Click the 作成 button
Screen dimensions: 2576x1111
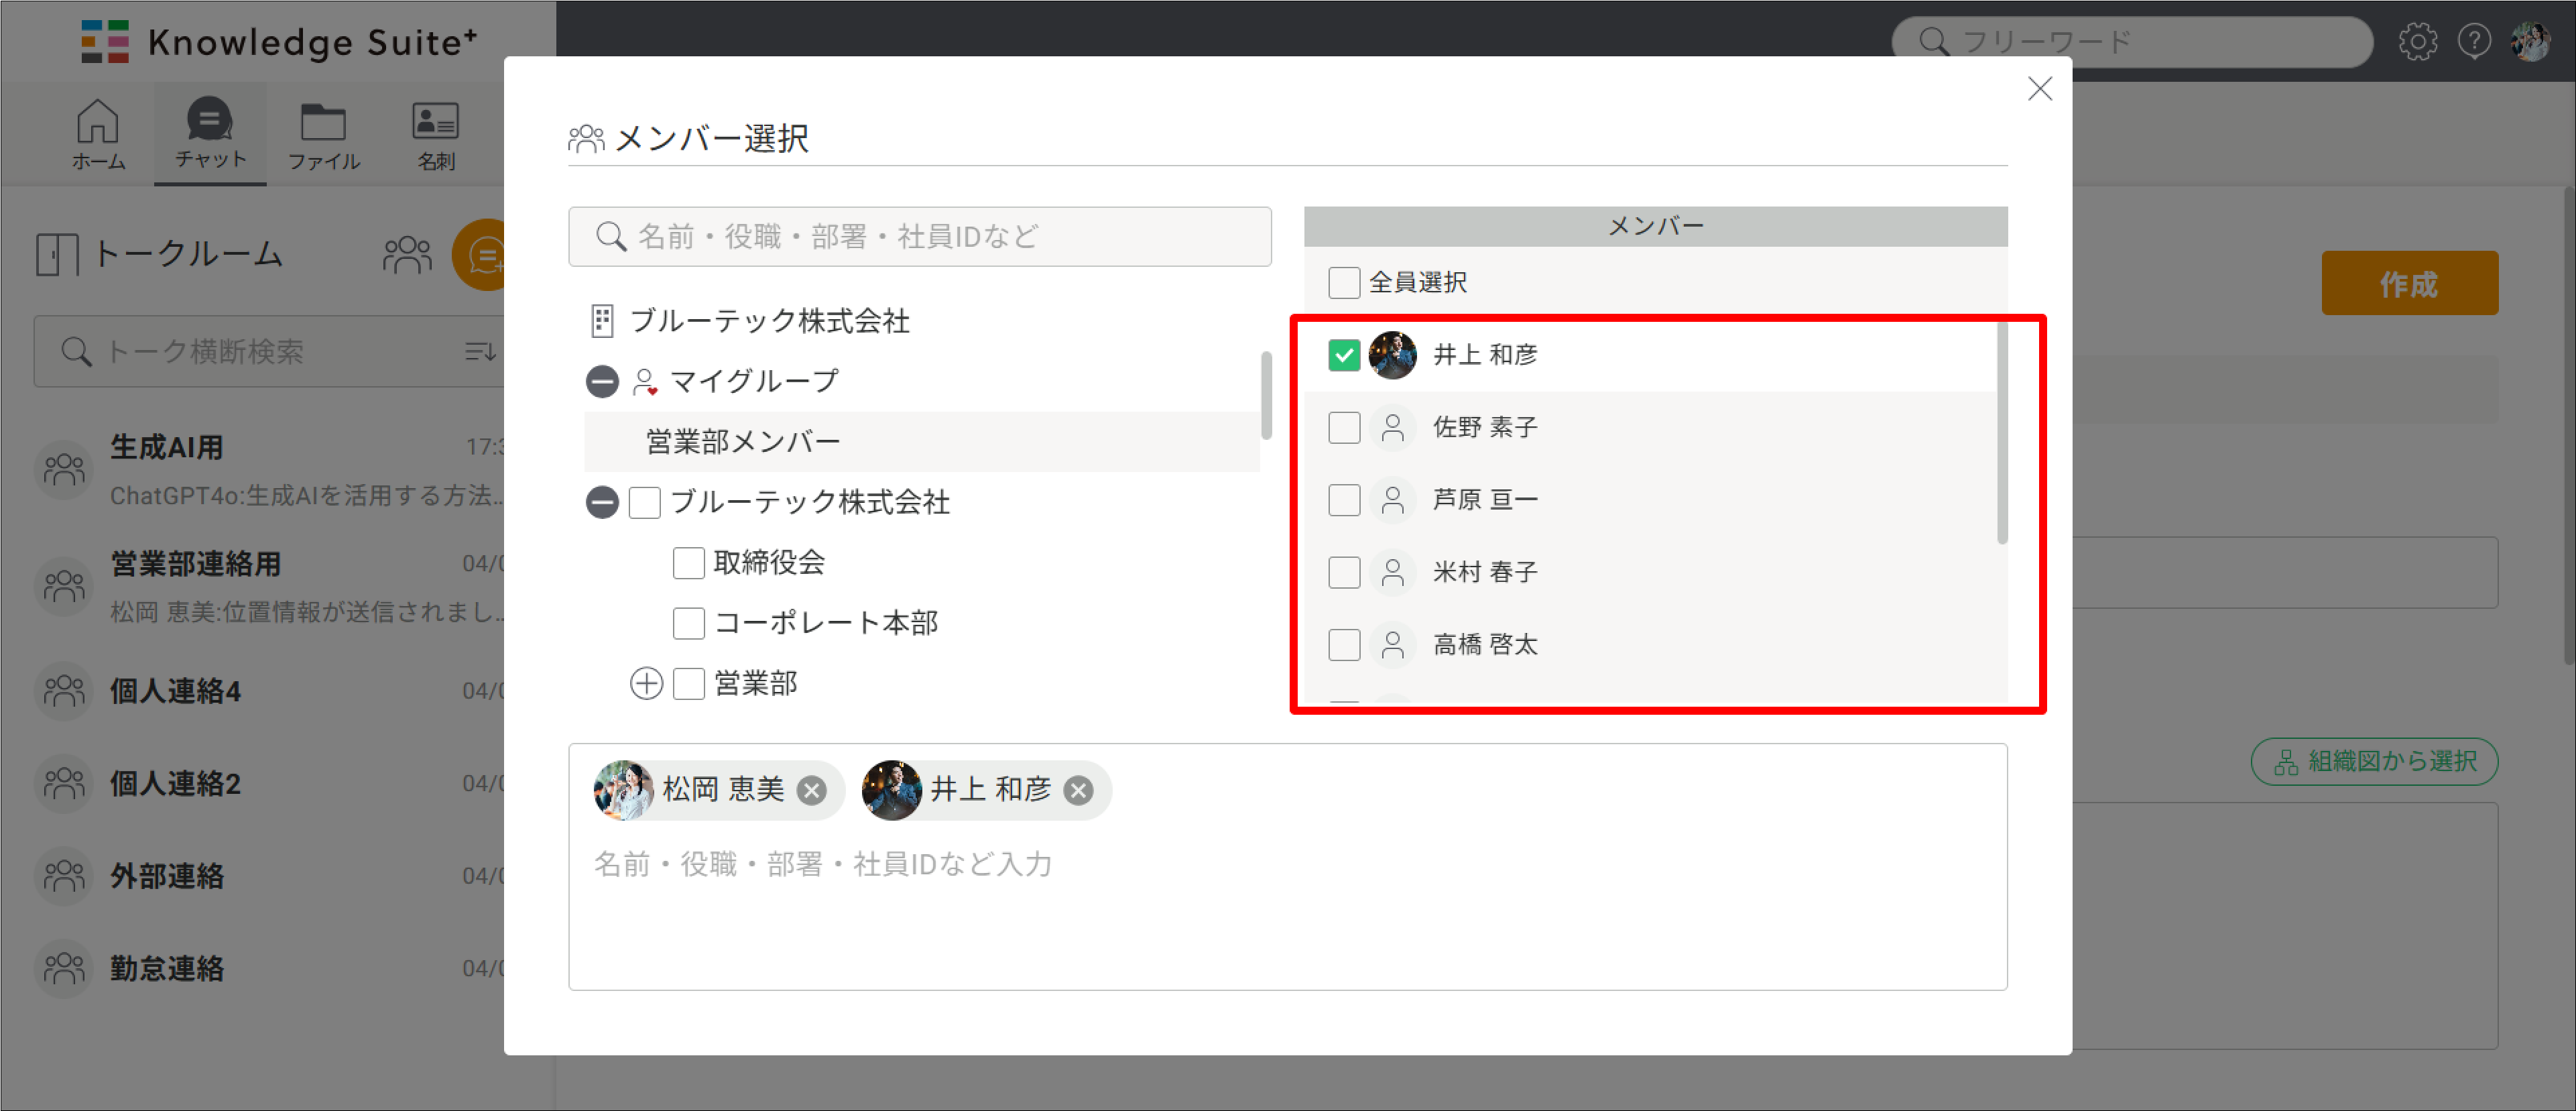(x=2409, y=284)
